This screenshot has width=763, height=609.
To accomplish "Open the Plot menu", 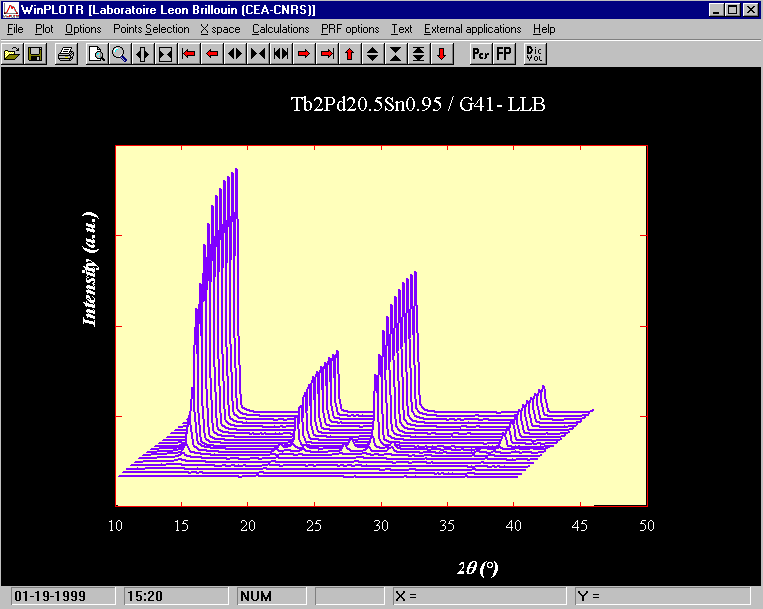I will 44,29.
